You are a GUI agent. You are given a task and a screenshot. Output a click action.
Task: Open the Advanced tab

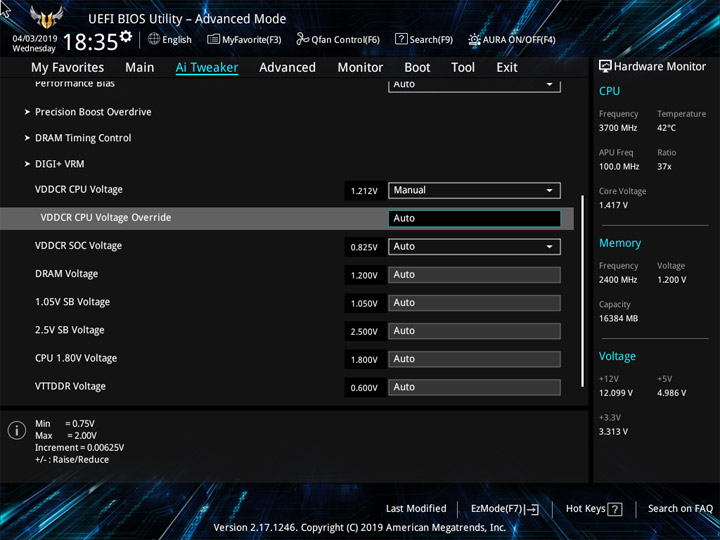(287, 68)
